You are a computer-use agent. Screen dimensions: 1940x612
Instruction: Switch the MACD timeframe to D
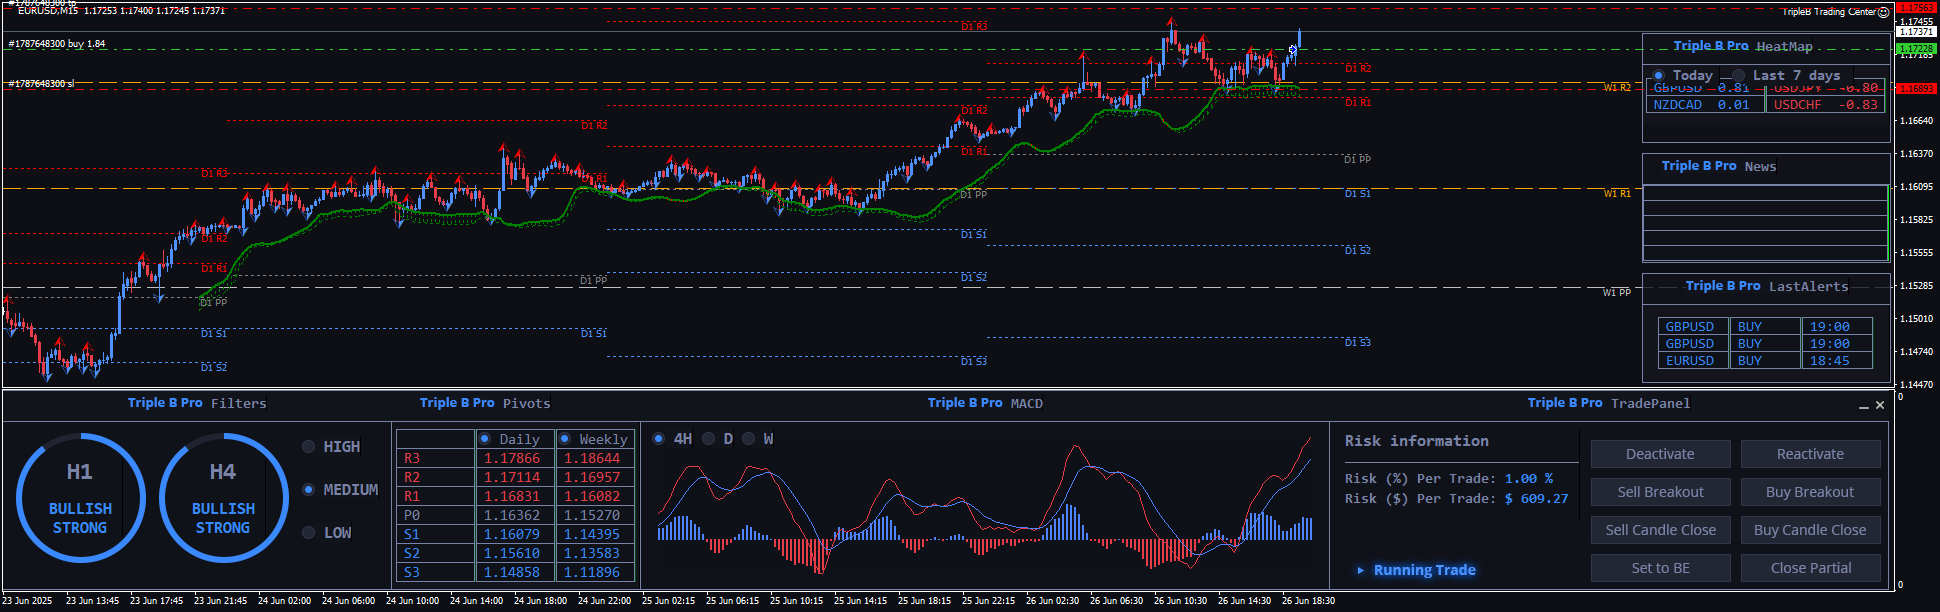709,439
